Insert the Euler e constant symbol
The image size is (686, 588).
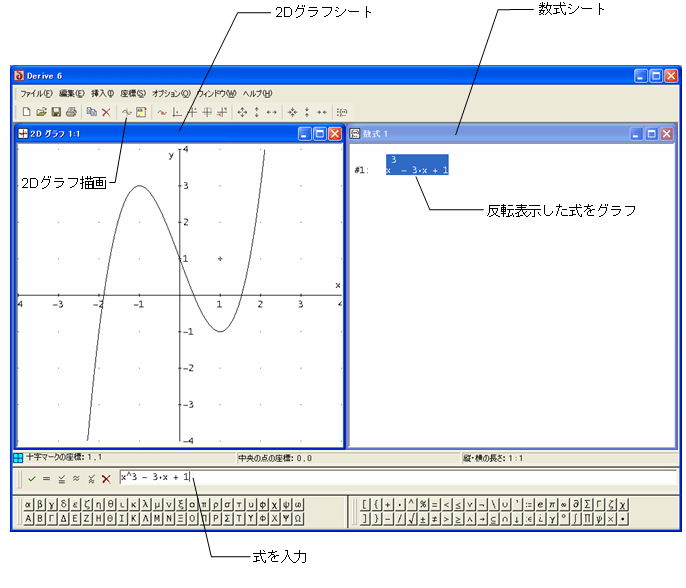point(542,504)
